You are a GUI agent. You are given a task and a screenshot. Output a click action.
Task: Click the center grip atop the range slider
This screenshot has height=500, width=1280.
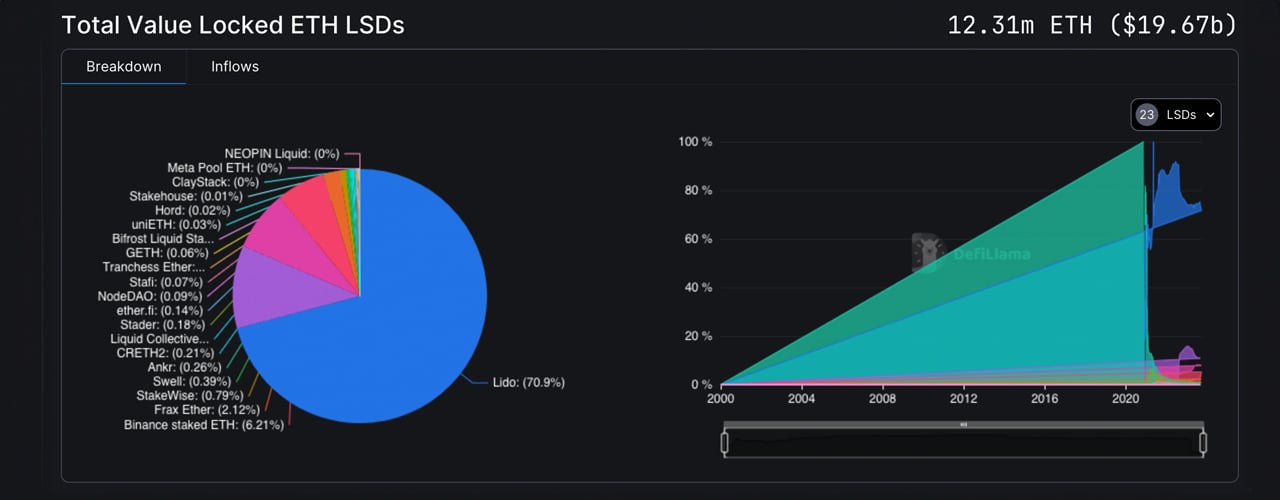click(963, 425)
